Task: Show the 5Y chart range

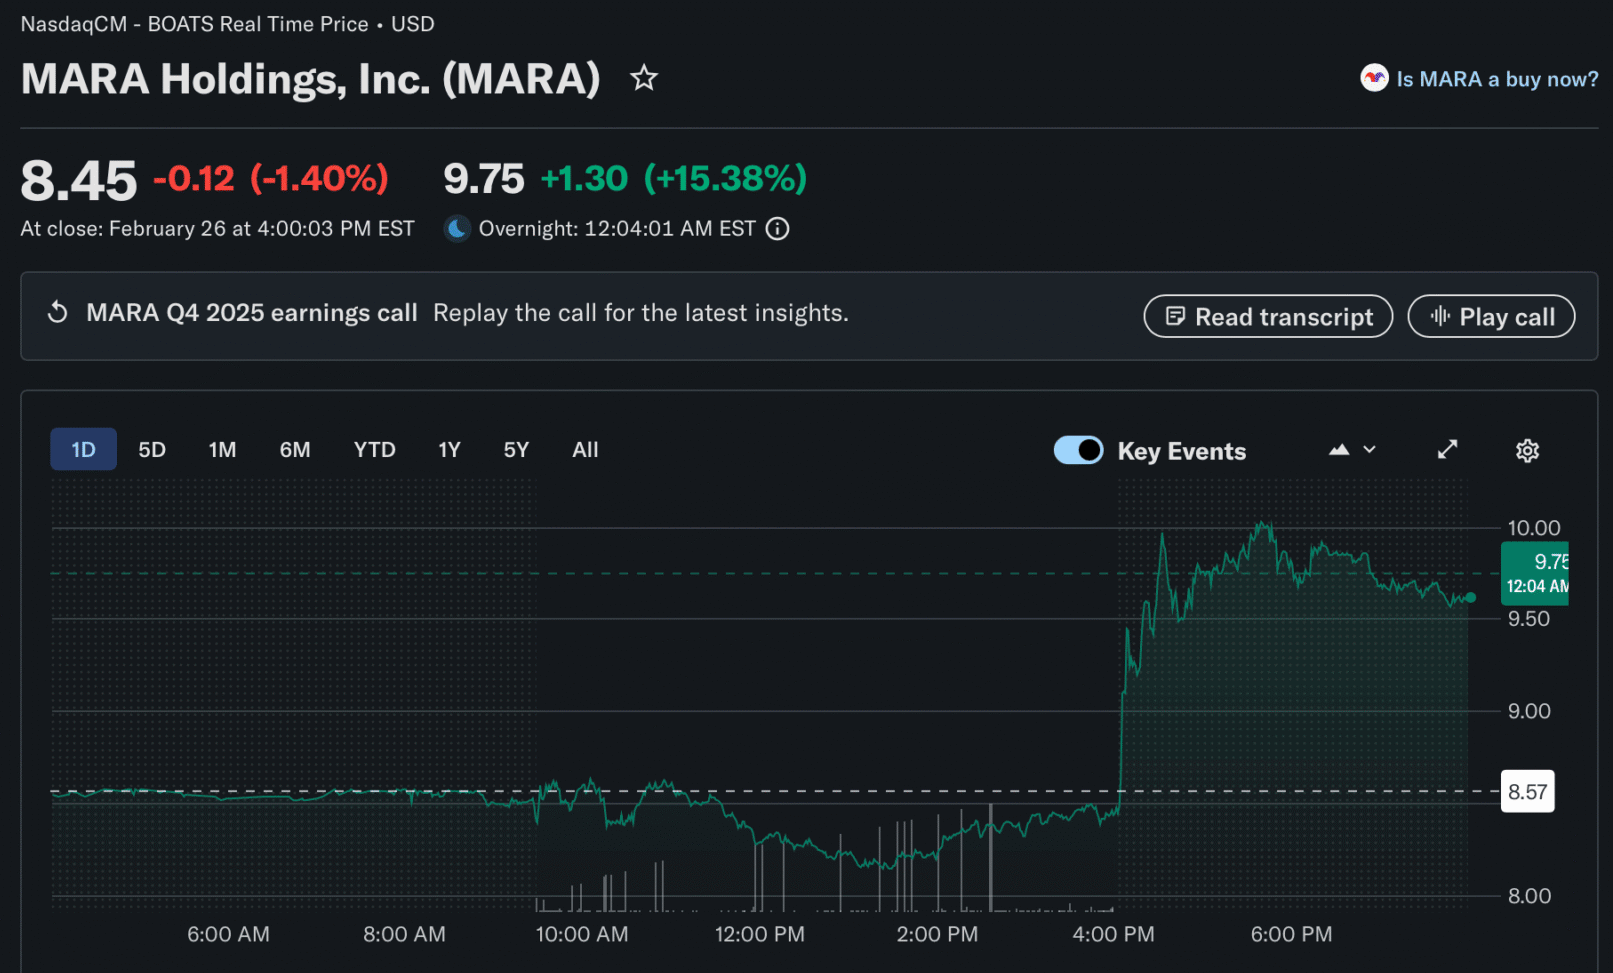Action: pyautogui.click(x=516, y=450)
